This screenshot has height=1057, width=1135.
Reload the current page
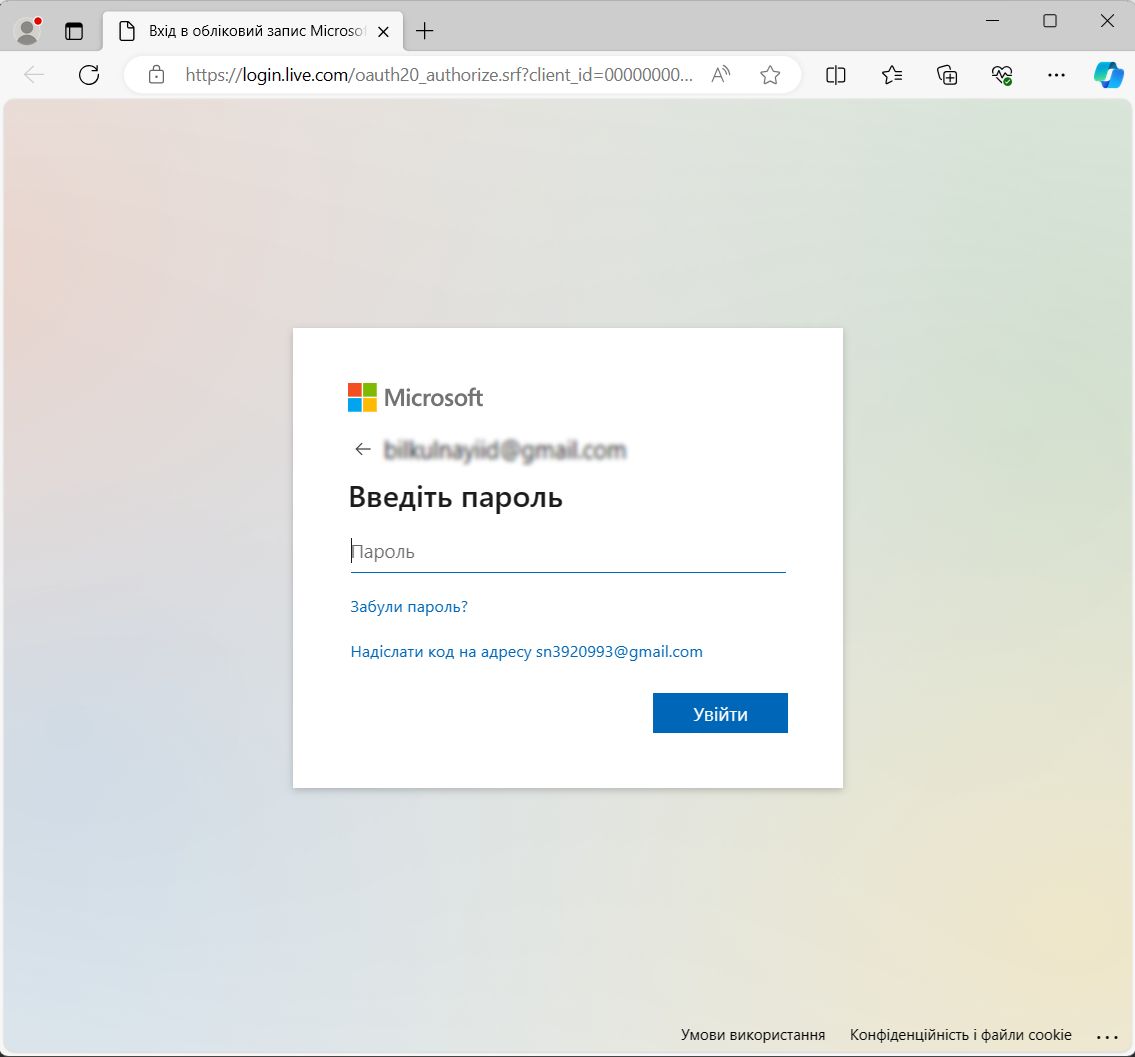(88, 74)
